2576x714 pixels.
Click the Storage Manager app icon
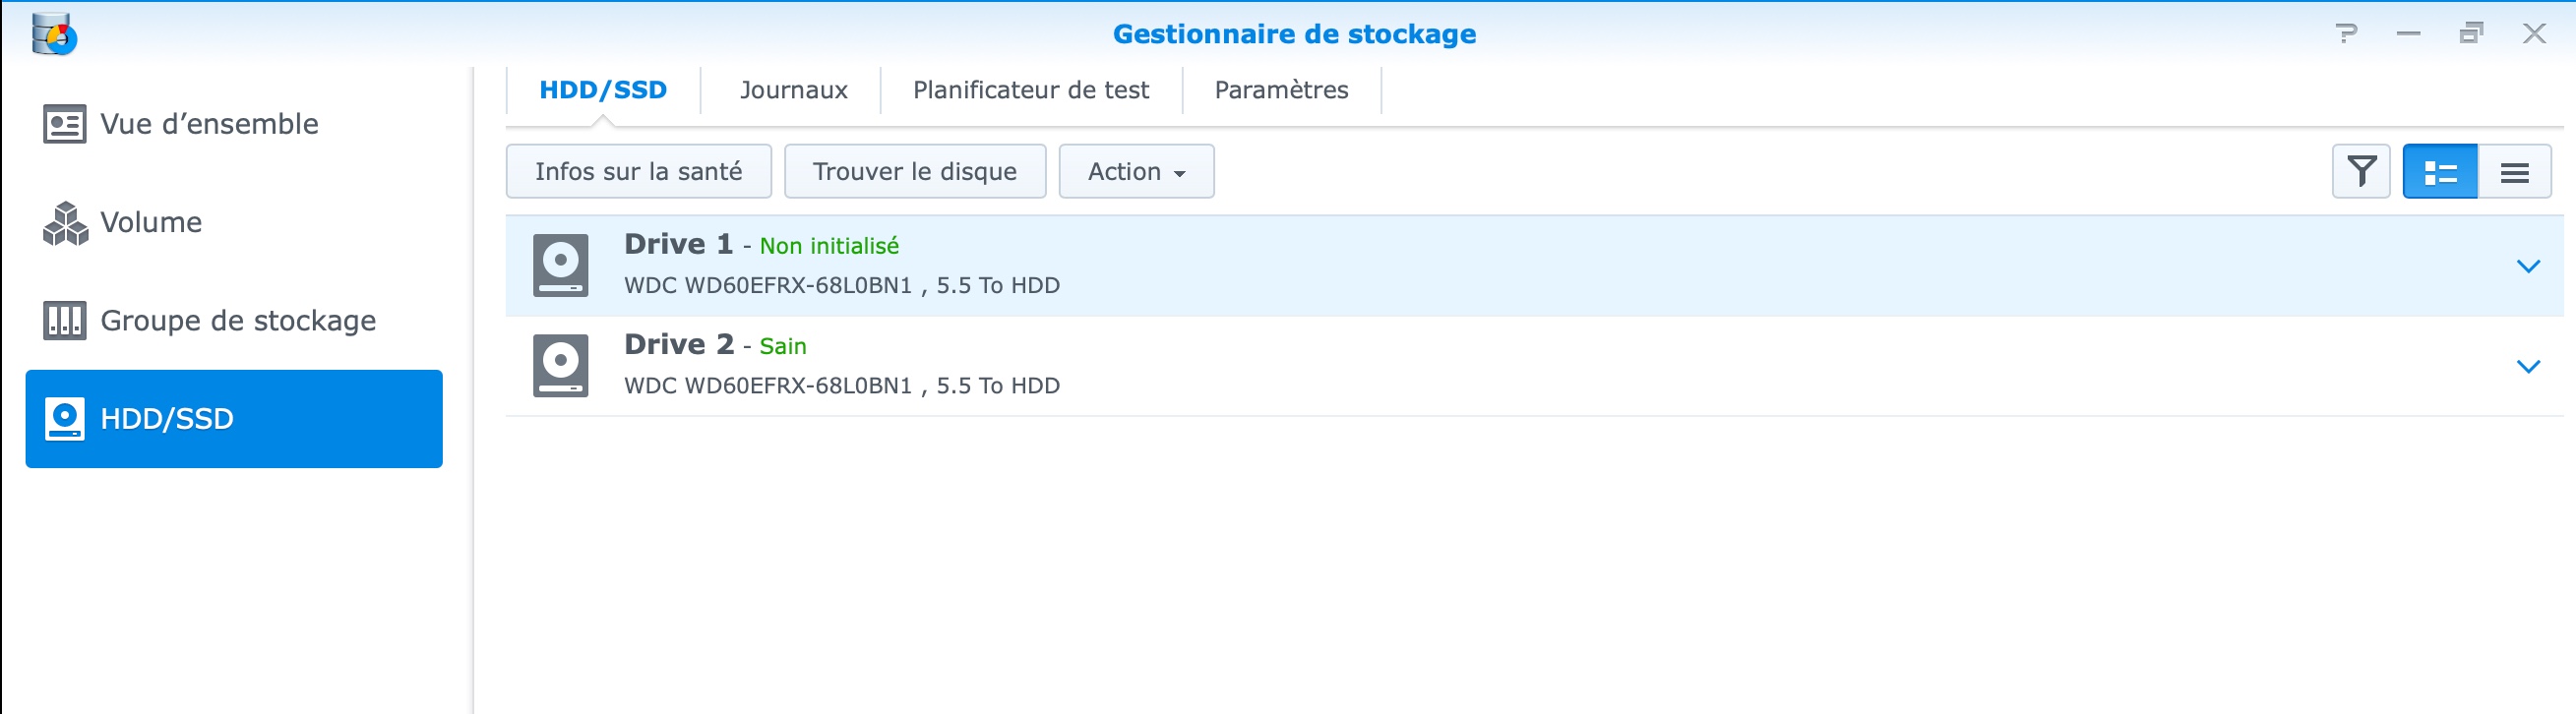click(54, 34)
